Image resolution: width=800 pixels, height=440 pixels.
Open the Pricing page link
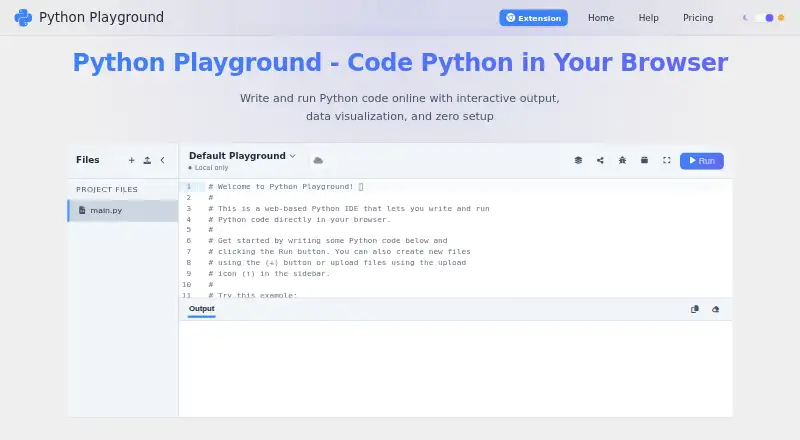[698, 18]
